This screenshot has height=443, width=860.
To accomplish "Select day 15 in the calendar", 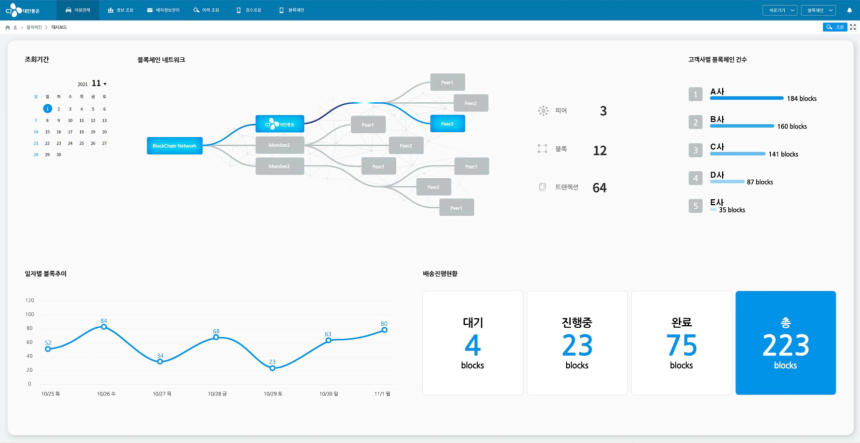I will (47, 131).
